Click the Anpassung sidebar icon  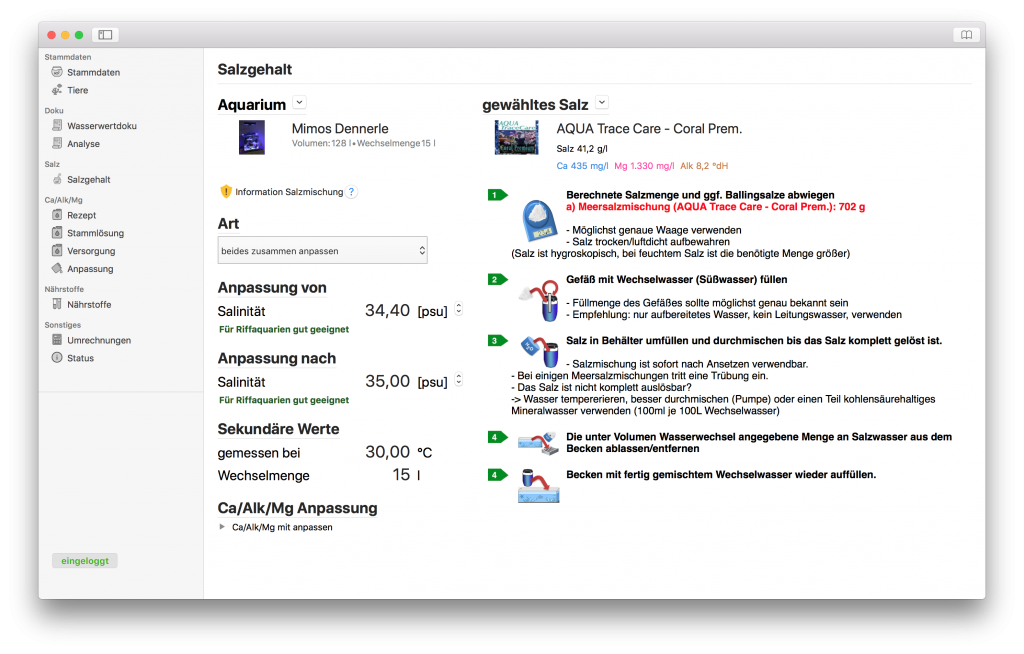coord(57,269)
